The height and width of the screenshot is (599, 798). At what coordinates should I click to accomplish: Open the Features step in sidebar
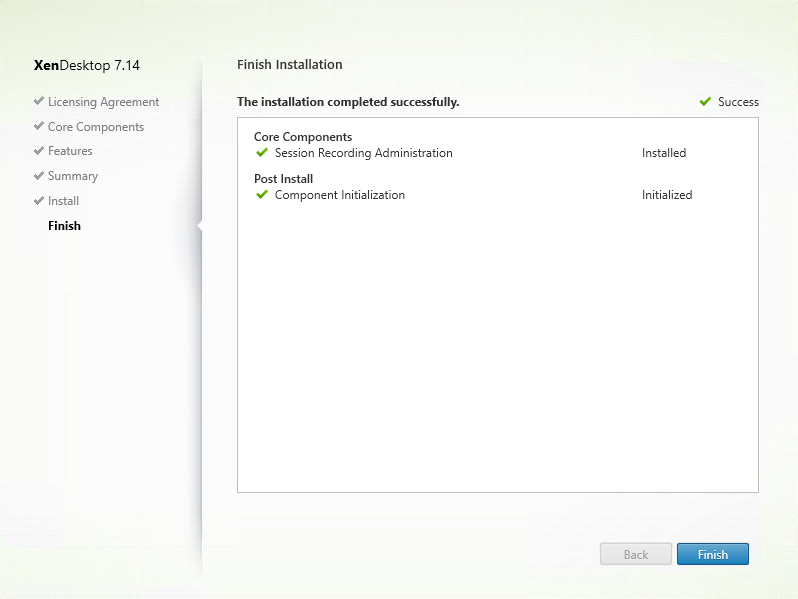coord(70,151)
